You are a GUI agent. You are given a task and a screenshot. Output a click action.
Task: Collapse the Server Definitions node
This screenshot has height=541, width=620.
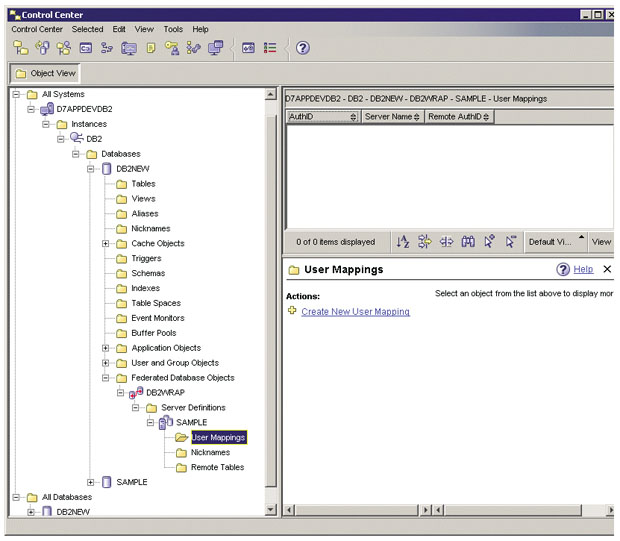click(136, 408)
